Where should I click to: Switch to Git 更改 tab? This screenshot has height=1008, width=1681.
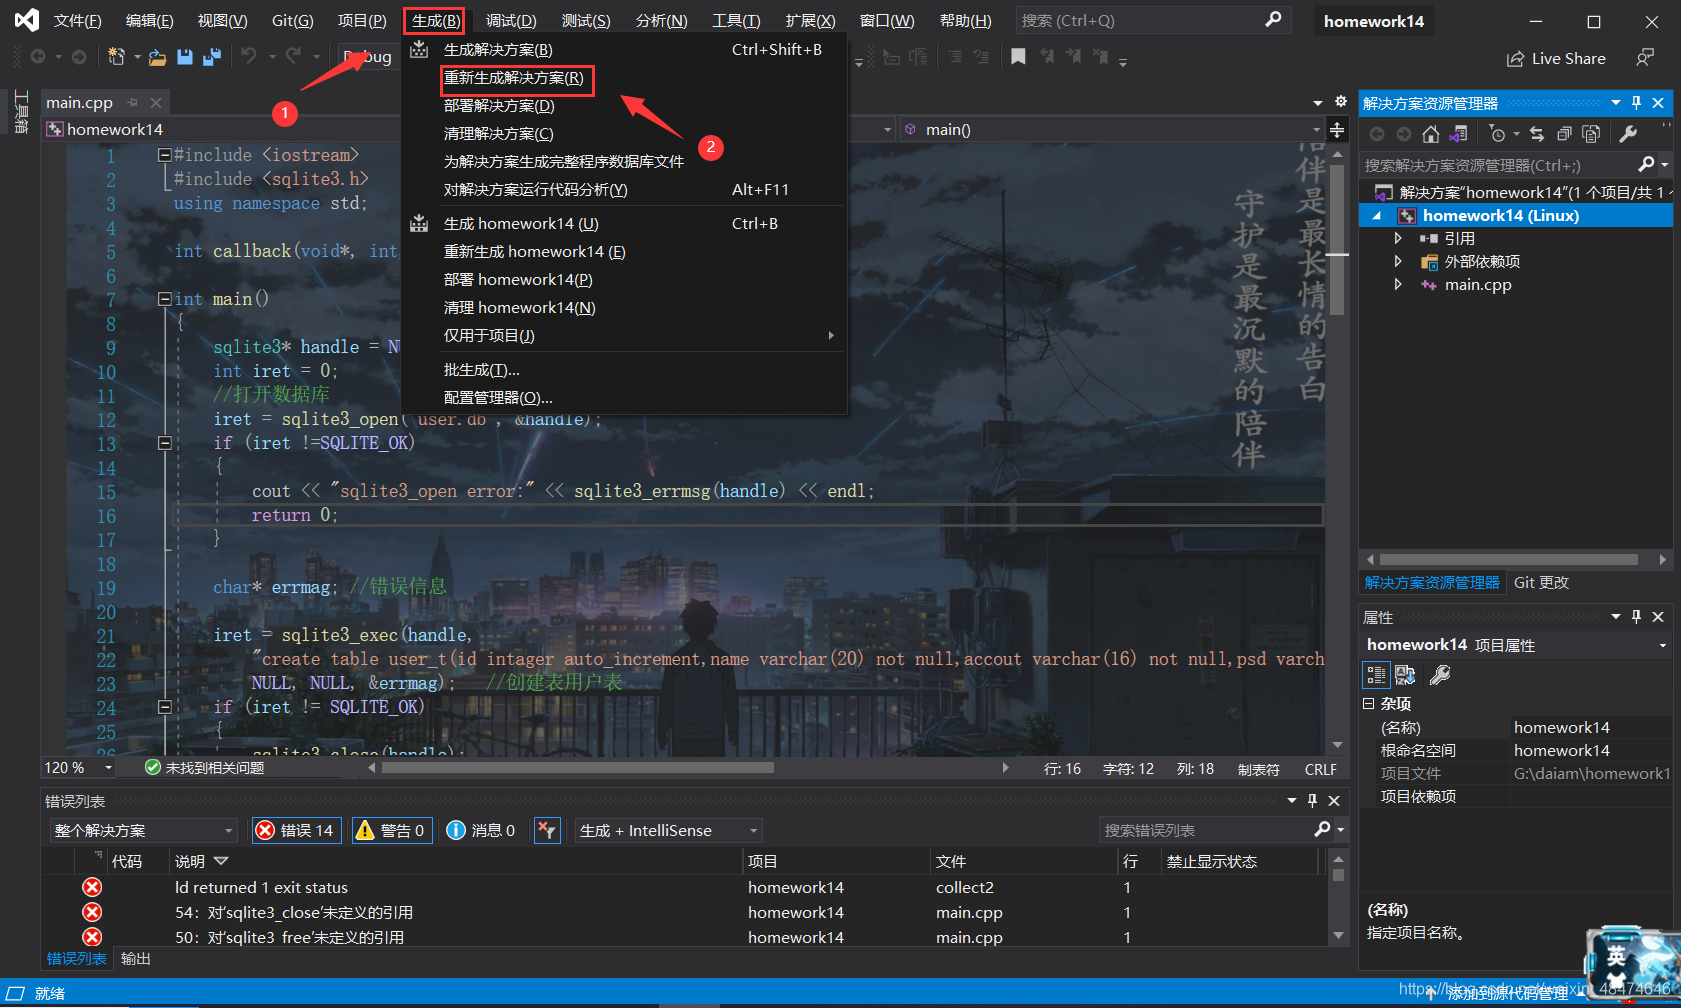[x=1541, y=583]
